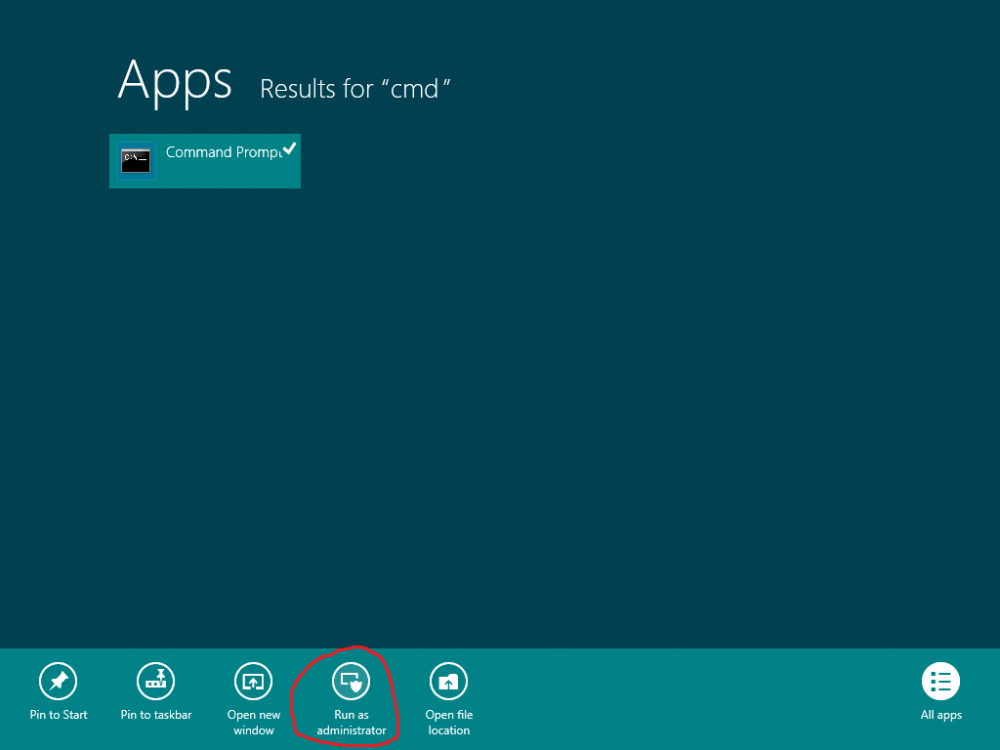
Task: Click the black Command Prompt console icon
Action: pos(136,161)
